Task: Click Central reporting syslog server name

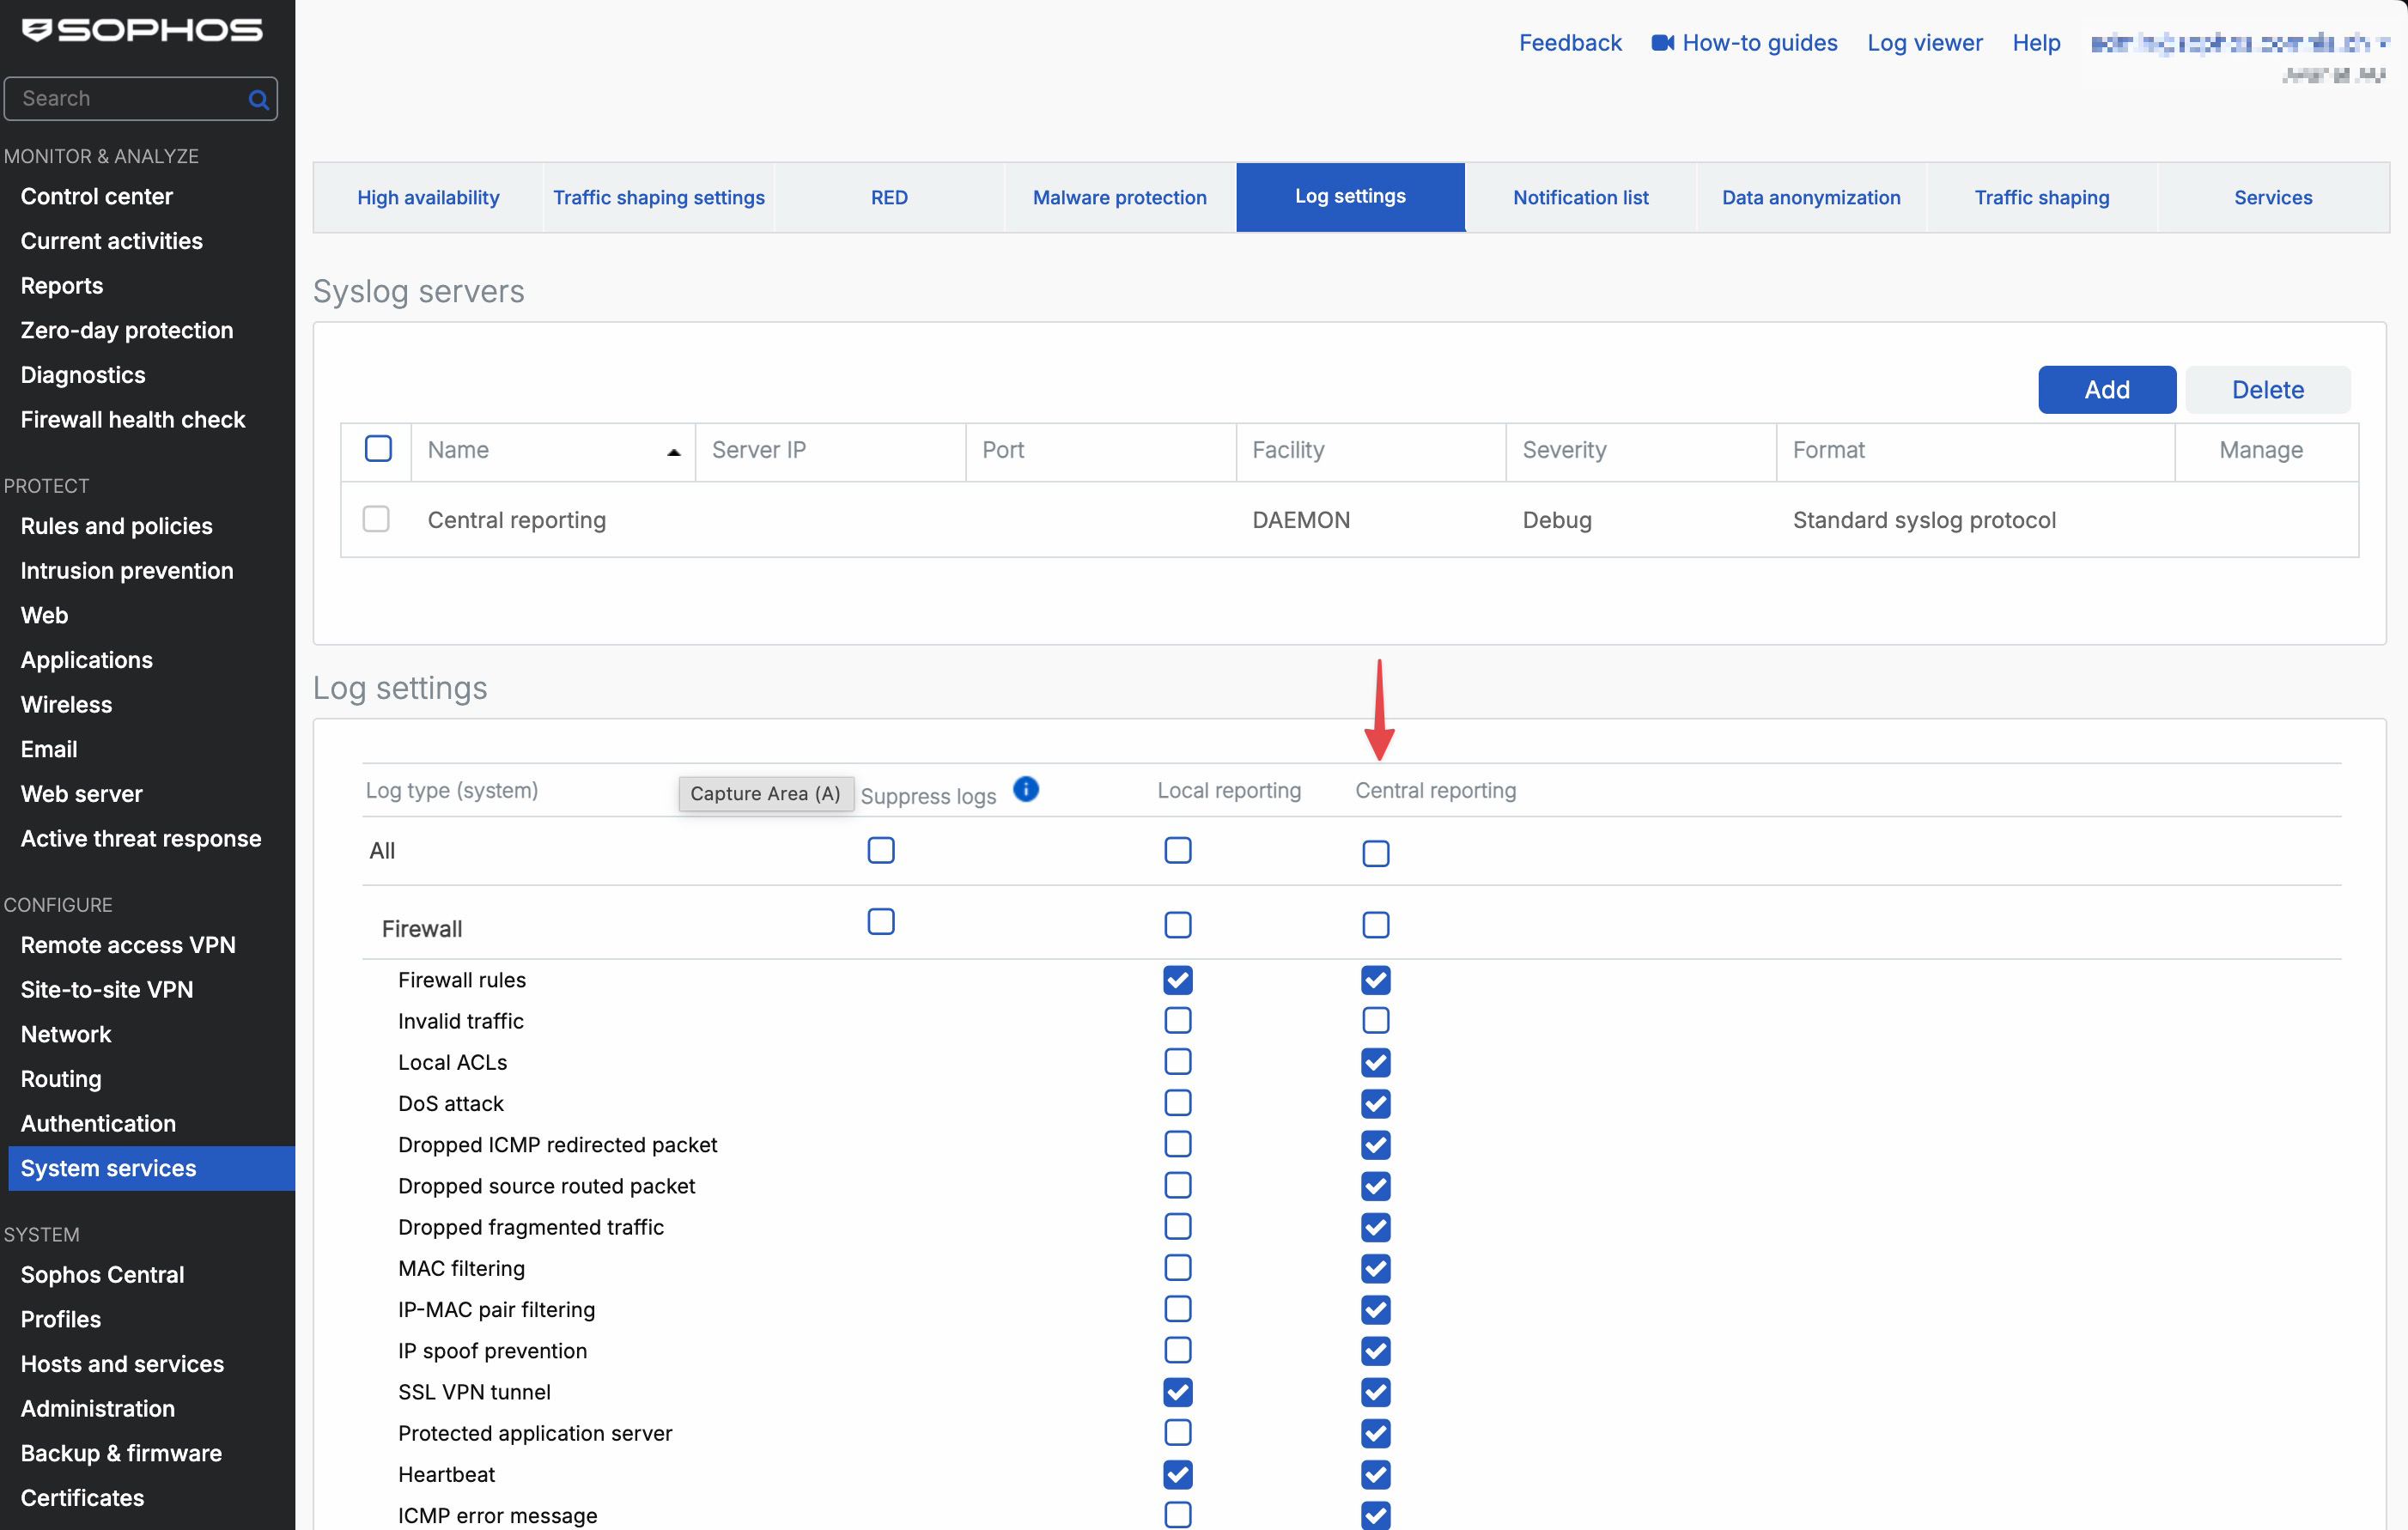Action: (x=517, y=520)
